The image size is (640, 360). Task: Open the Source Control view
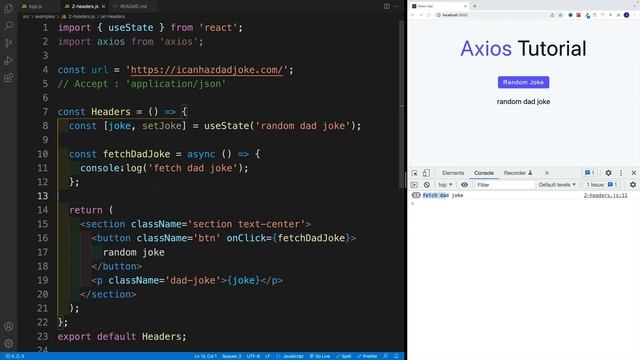[x=9, y=43]
